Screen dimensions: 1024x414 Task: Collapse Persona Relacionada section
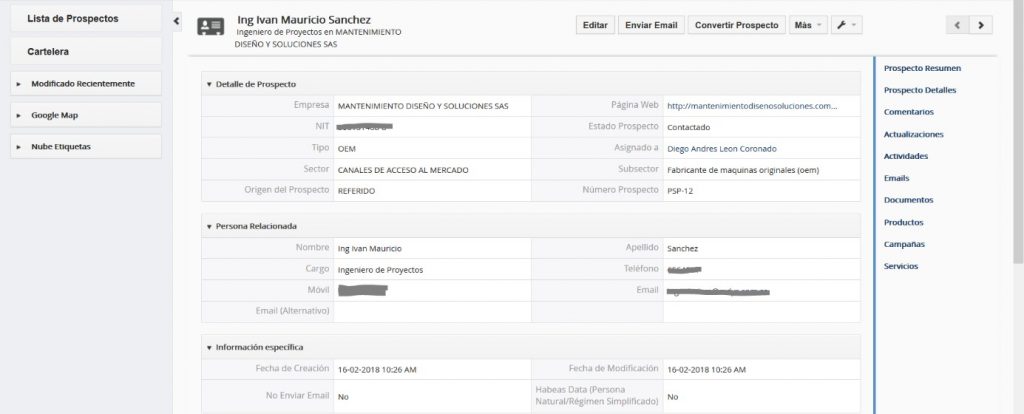click(x=209, y=226)
